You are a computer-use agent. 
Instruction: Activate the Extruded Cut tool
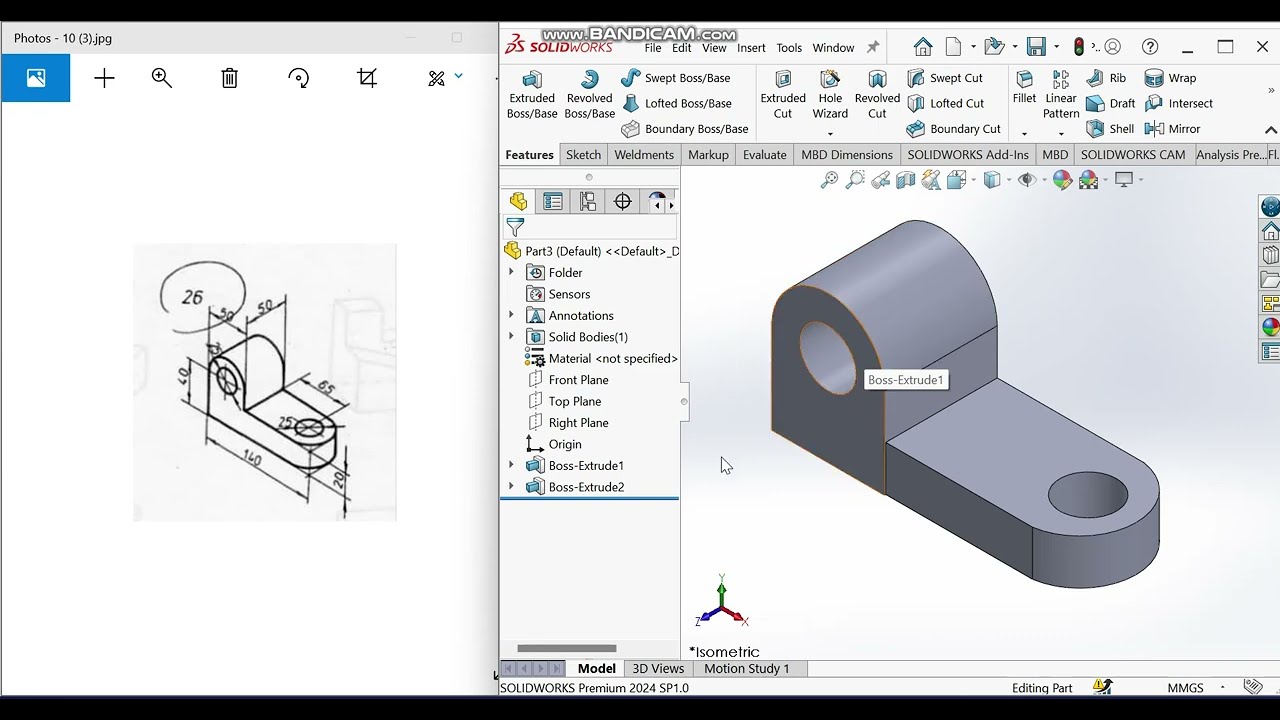click(783, 95)
